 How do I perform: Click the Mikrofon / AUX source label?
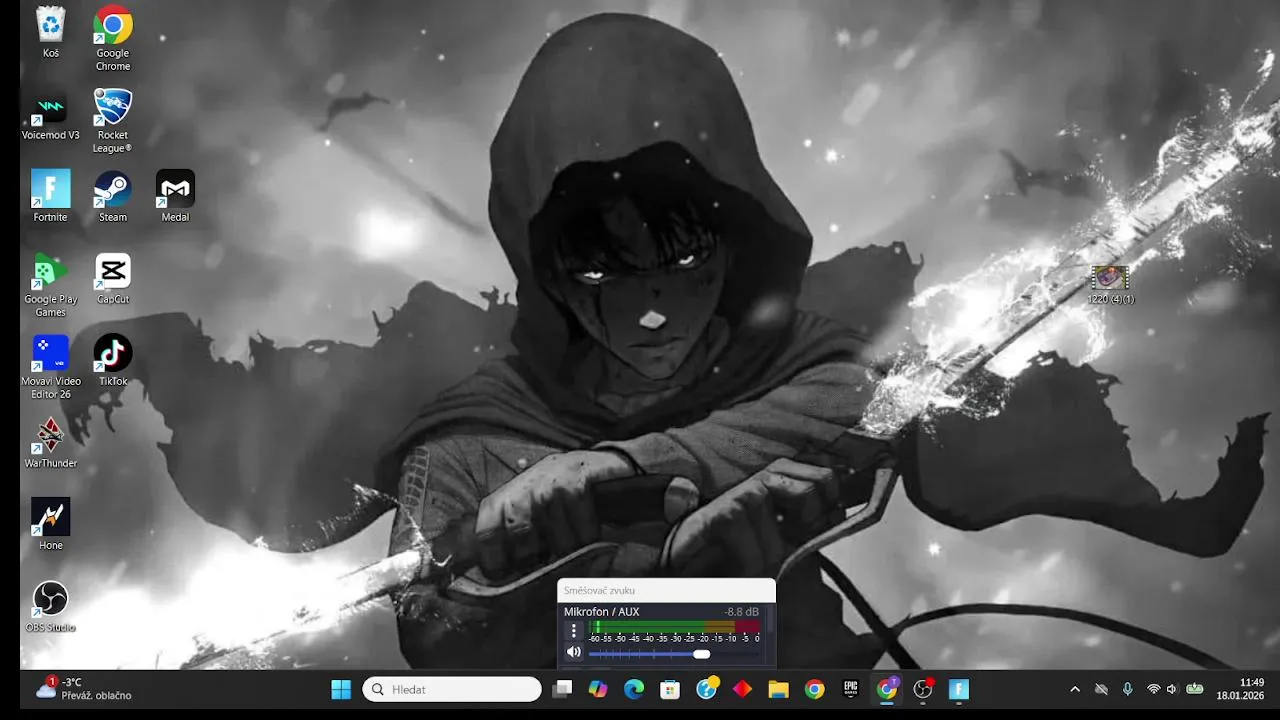[x=601, y=612]
